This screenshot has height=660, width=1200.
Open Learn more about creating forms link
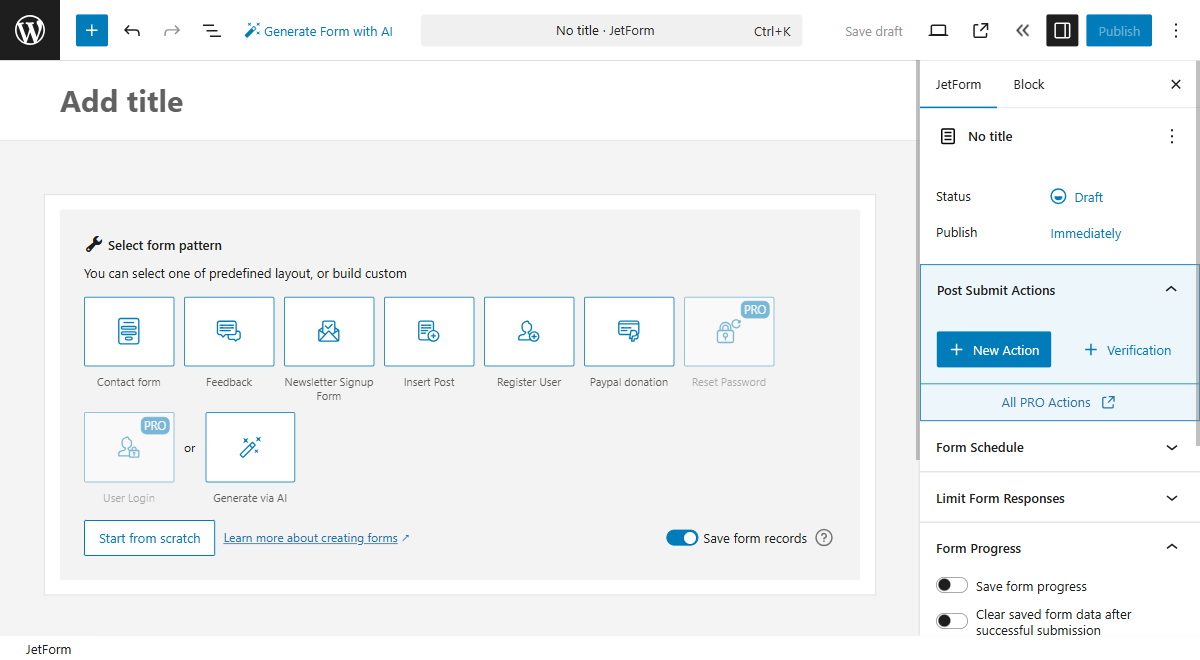pos(316,538)
